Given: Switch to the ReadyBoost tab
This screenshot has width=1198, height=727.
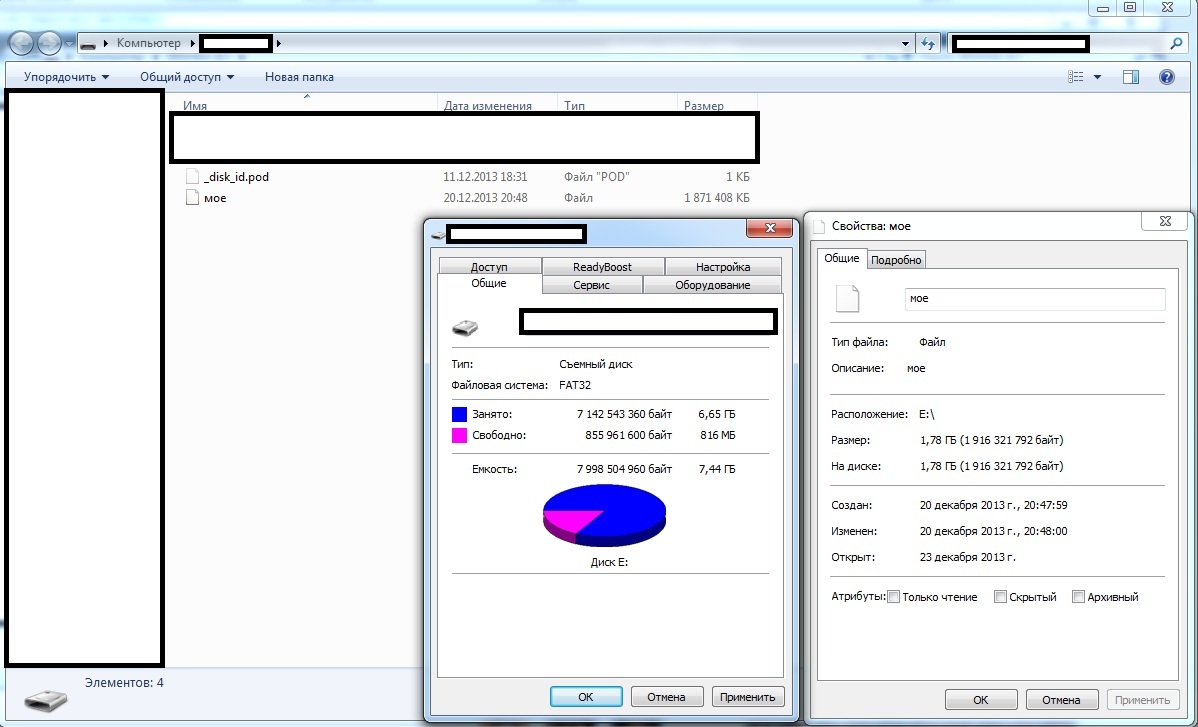Looking at the screenshot, I should [603, 267].
